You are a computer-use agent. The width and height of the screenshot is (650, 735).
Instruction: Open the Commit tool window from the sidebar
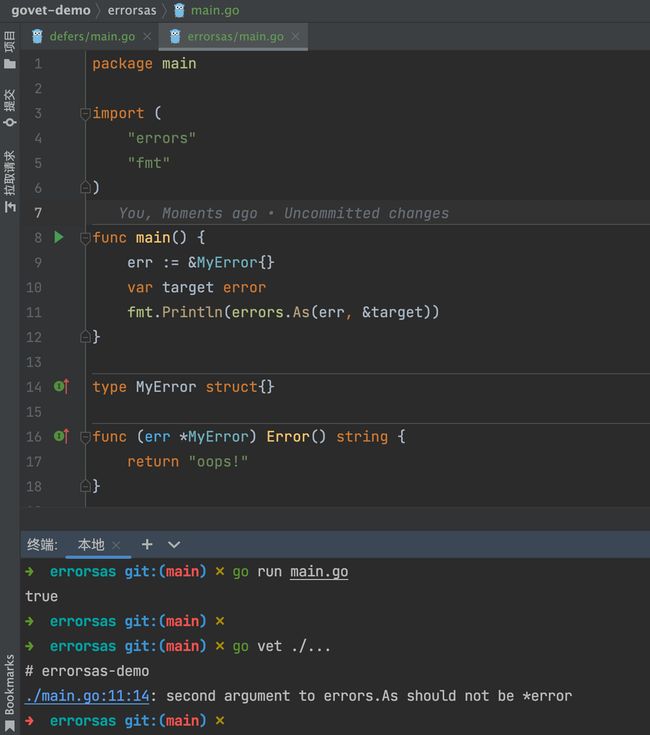coord(9,108)
